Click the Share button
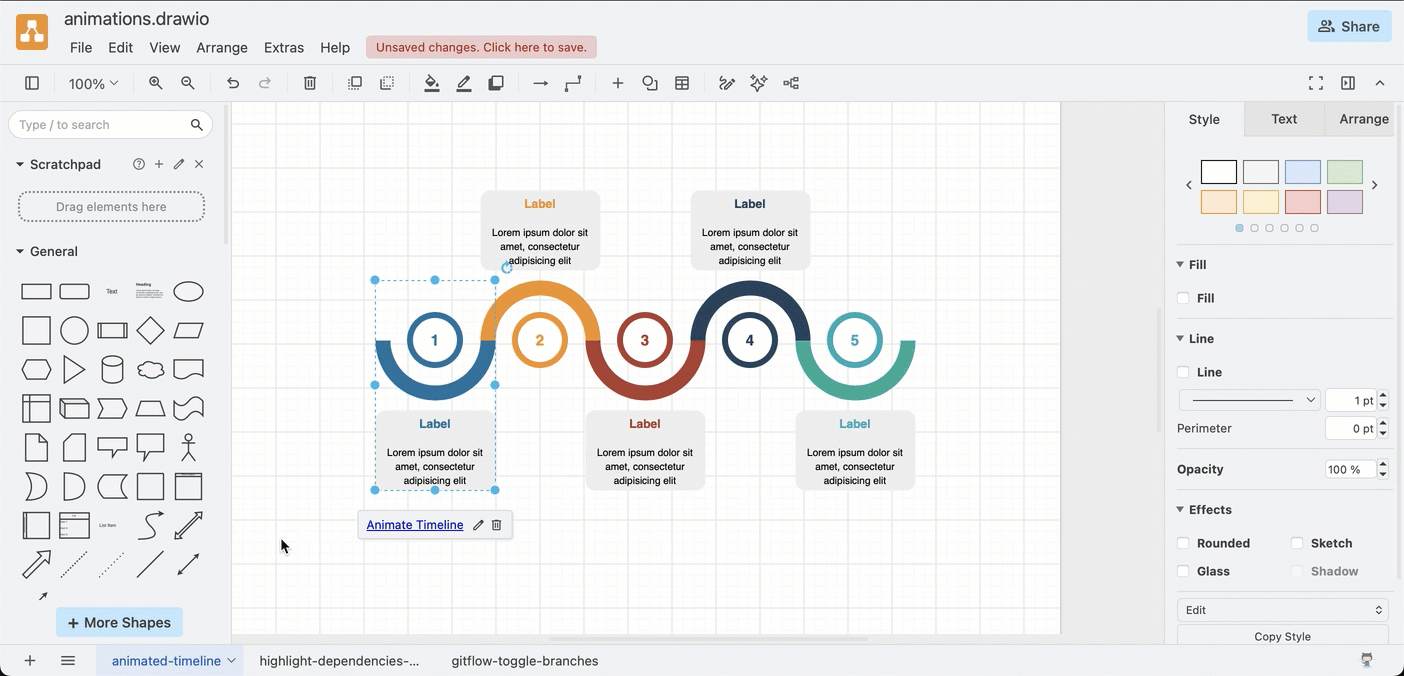This screenshot has height=676, width=1404. [1349, 26]
